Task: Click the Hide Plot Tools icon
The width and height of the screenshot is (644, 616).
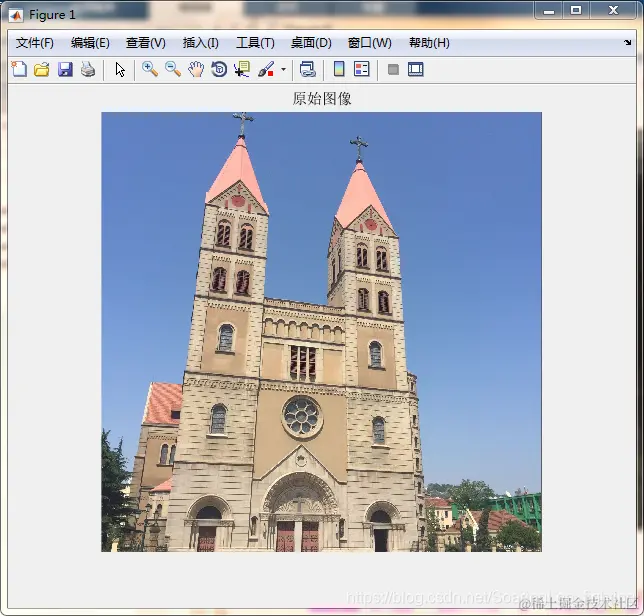Action: [x=393, y=69]
